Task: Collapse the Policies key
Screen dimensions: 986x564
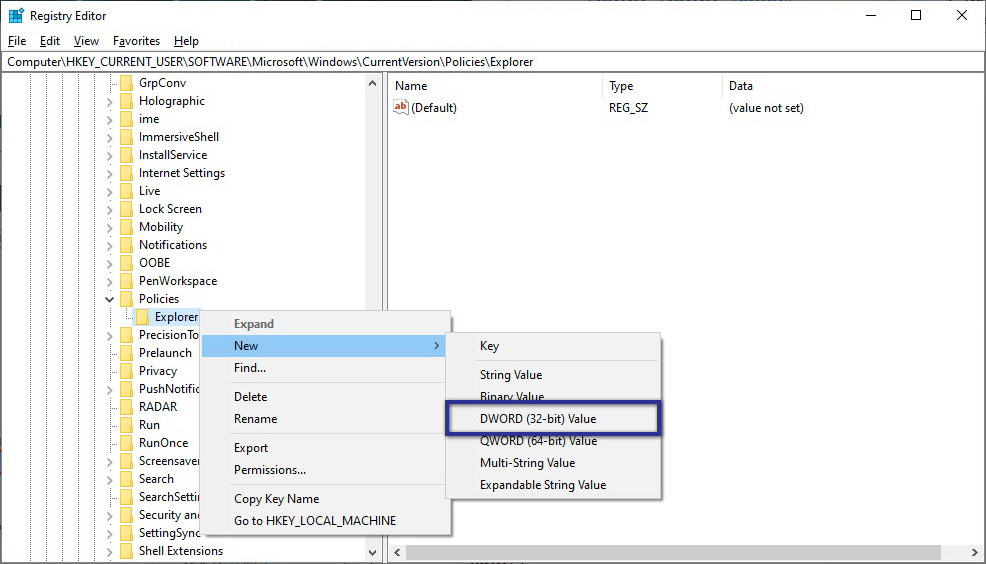Action: point(109,299)
